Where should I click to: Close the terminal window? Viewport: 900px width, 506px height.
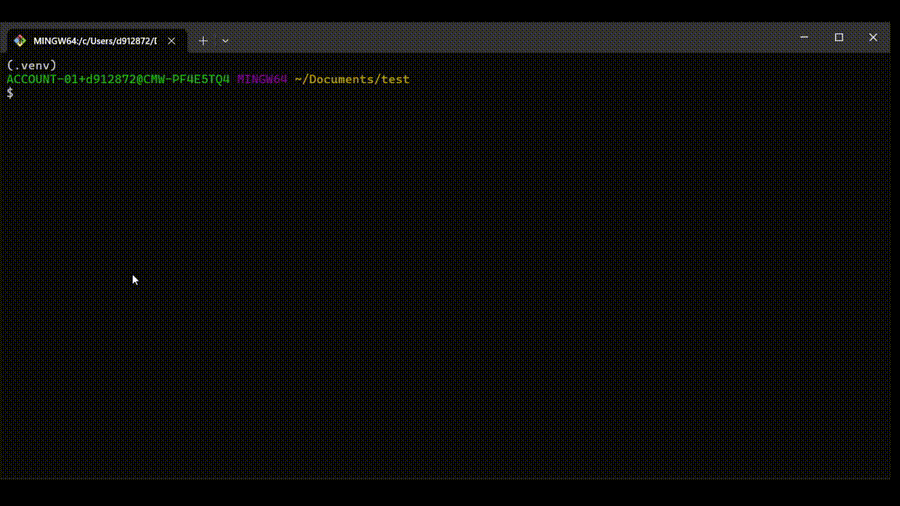tap(873, 37)
